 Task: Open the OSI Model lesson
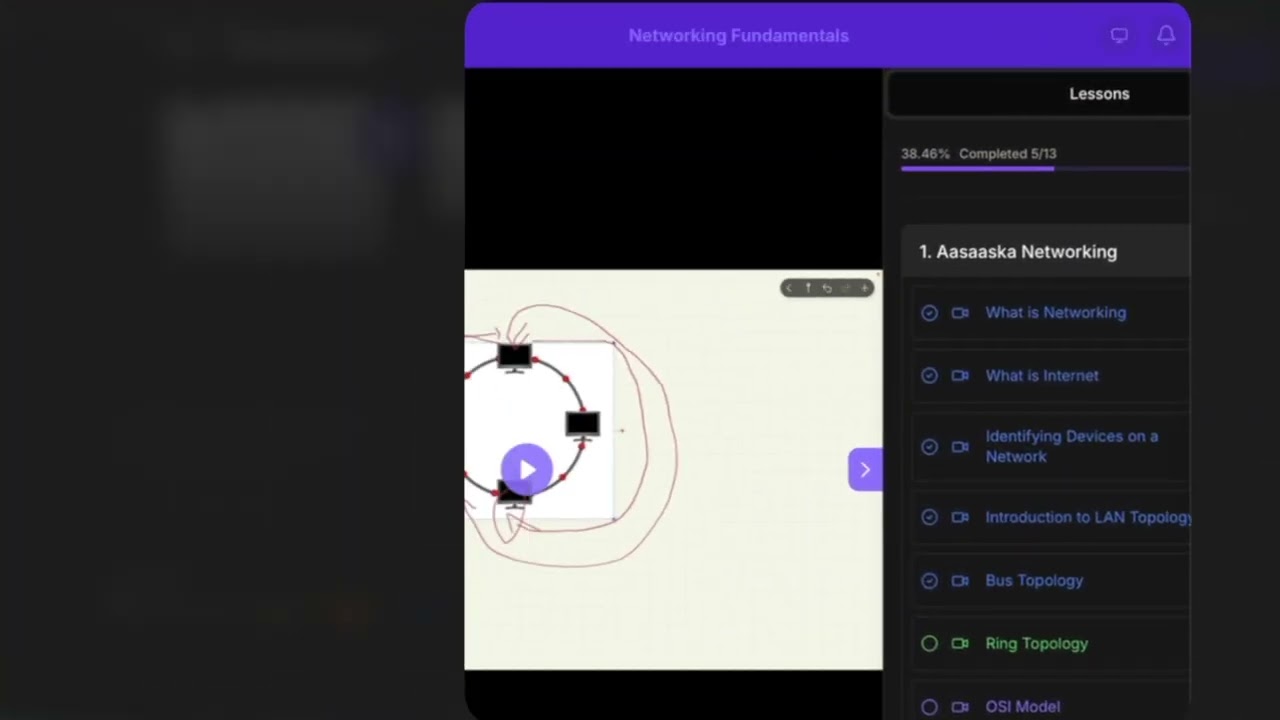click(x=1022, y=707)
